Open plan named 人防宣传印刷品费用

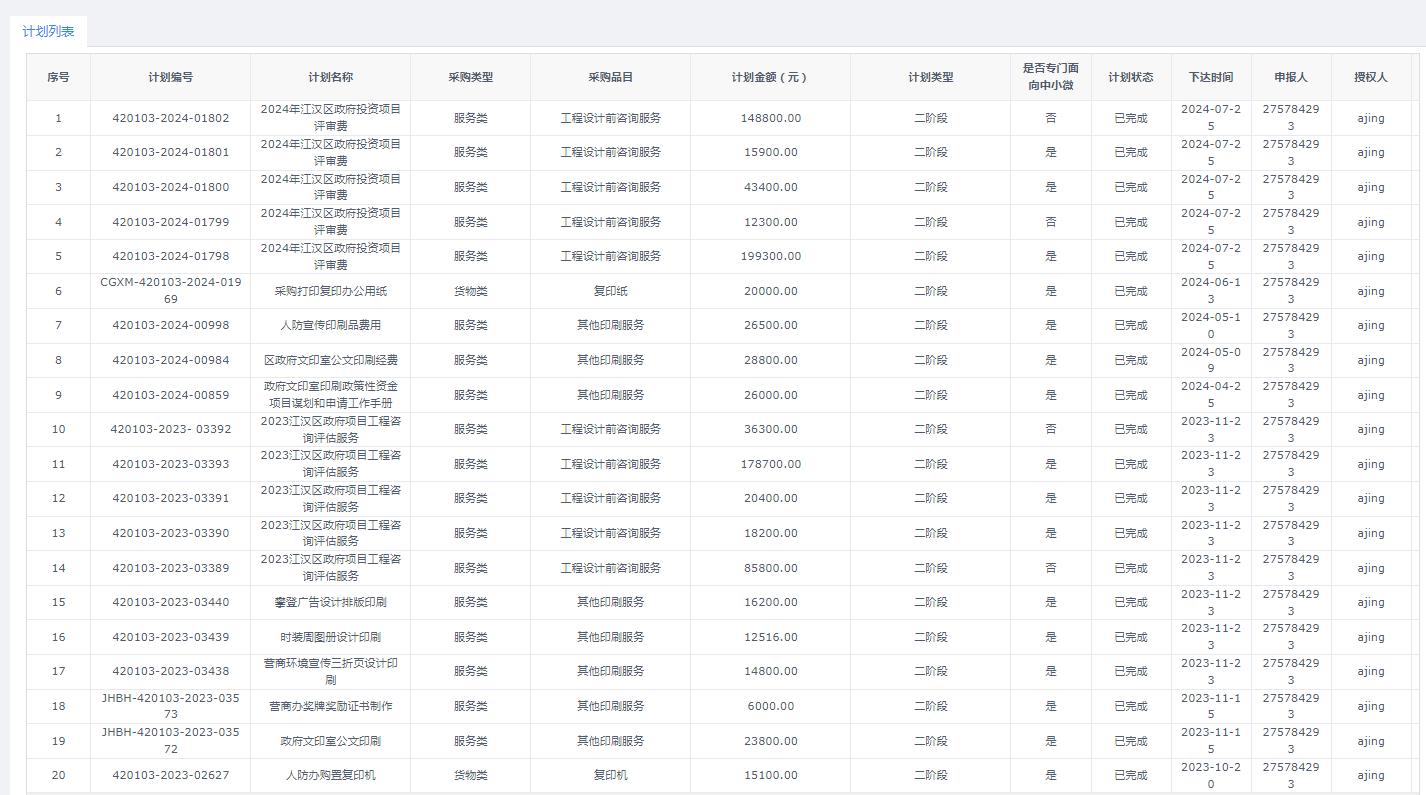[330, 325]
